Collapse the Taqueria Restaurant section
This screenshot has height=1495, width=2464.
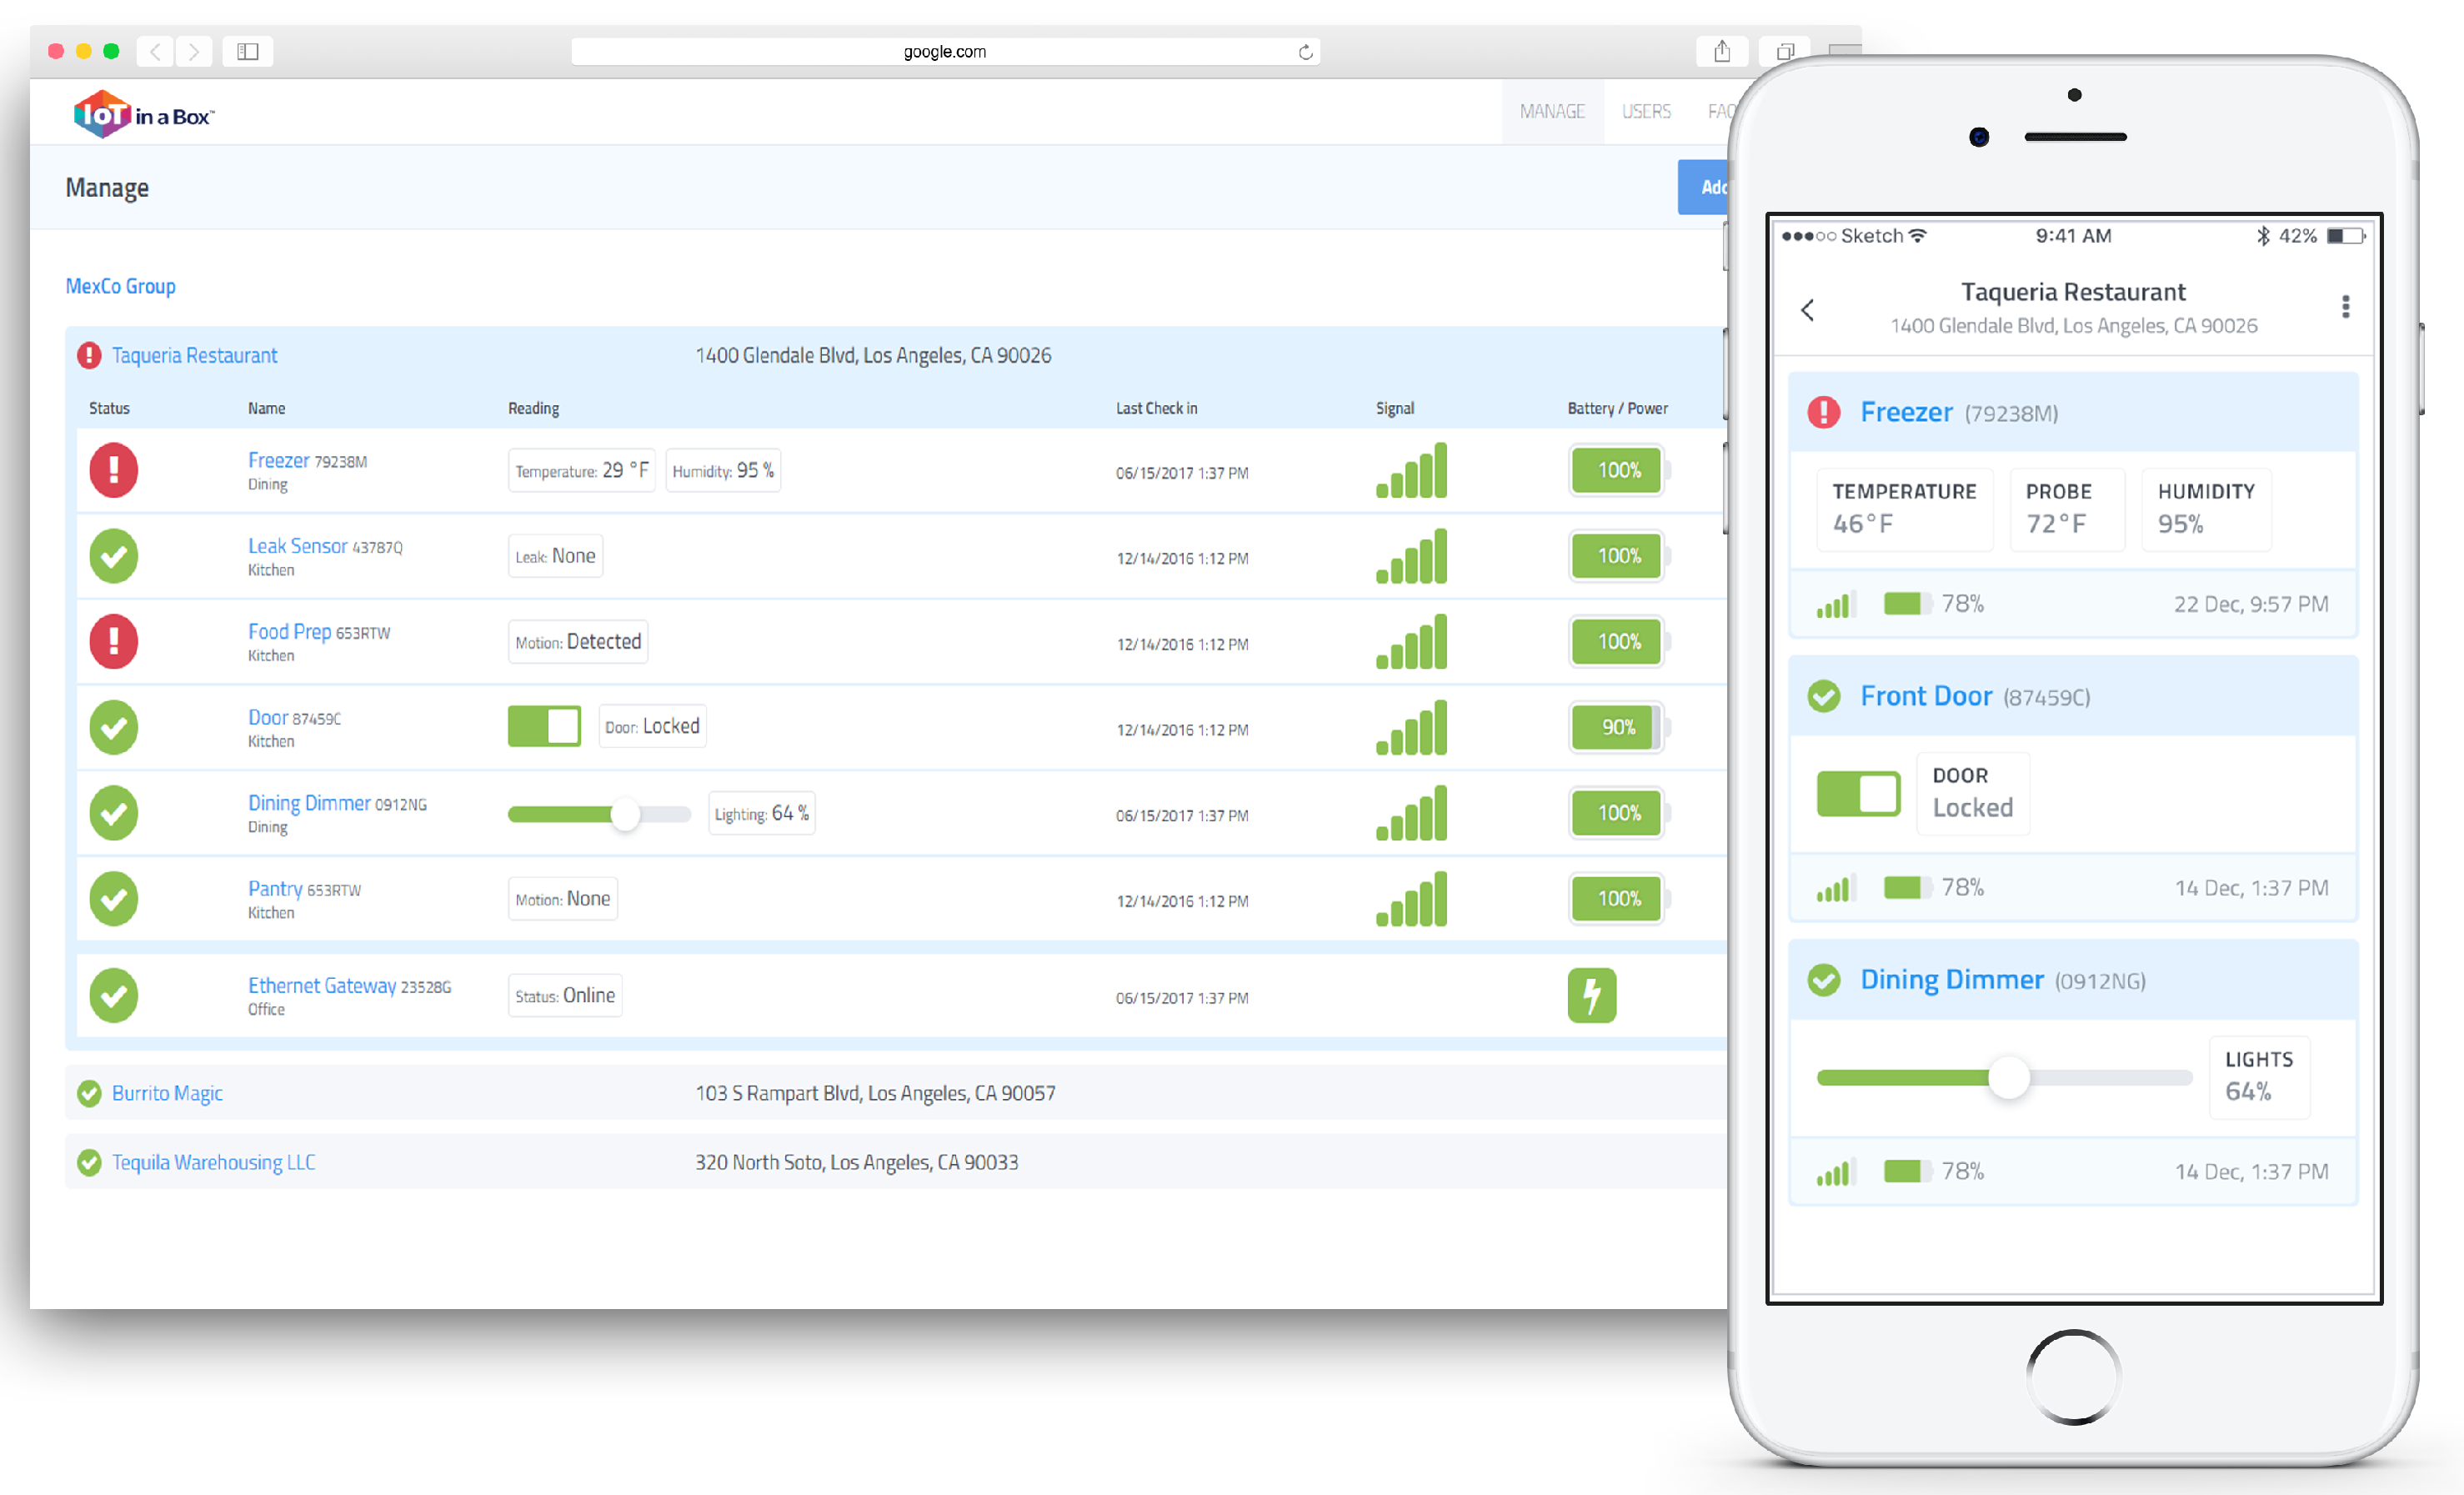pos(194,355)
